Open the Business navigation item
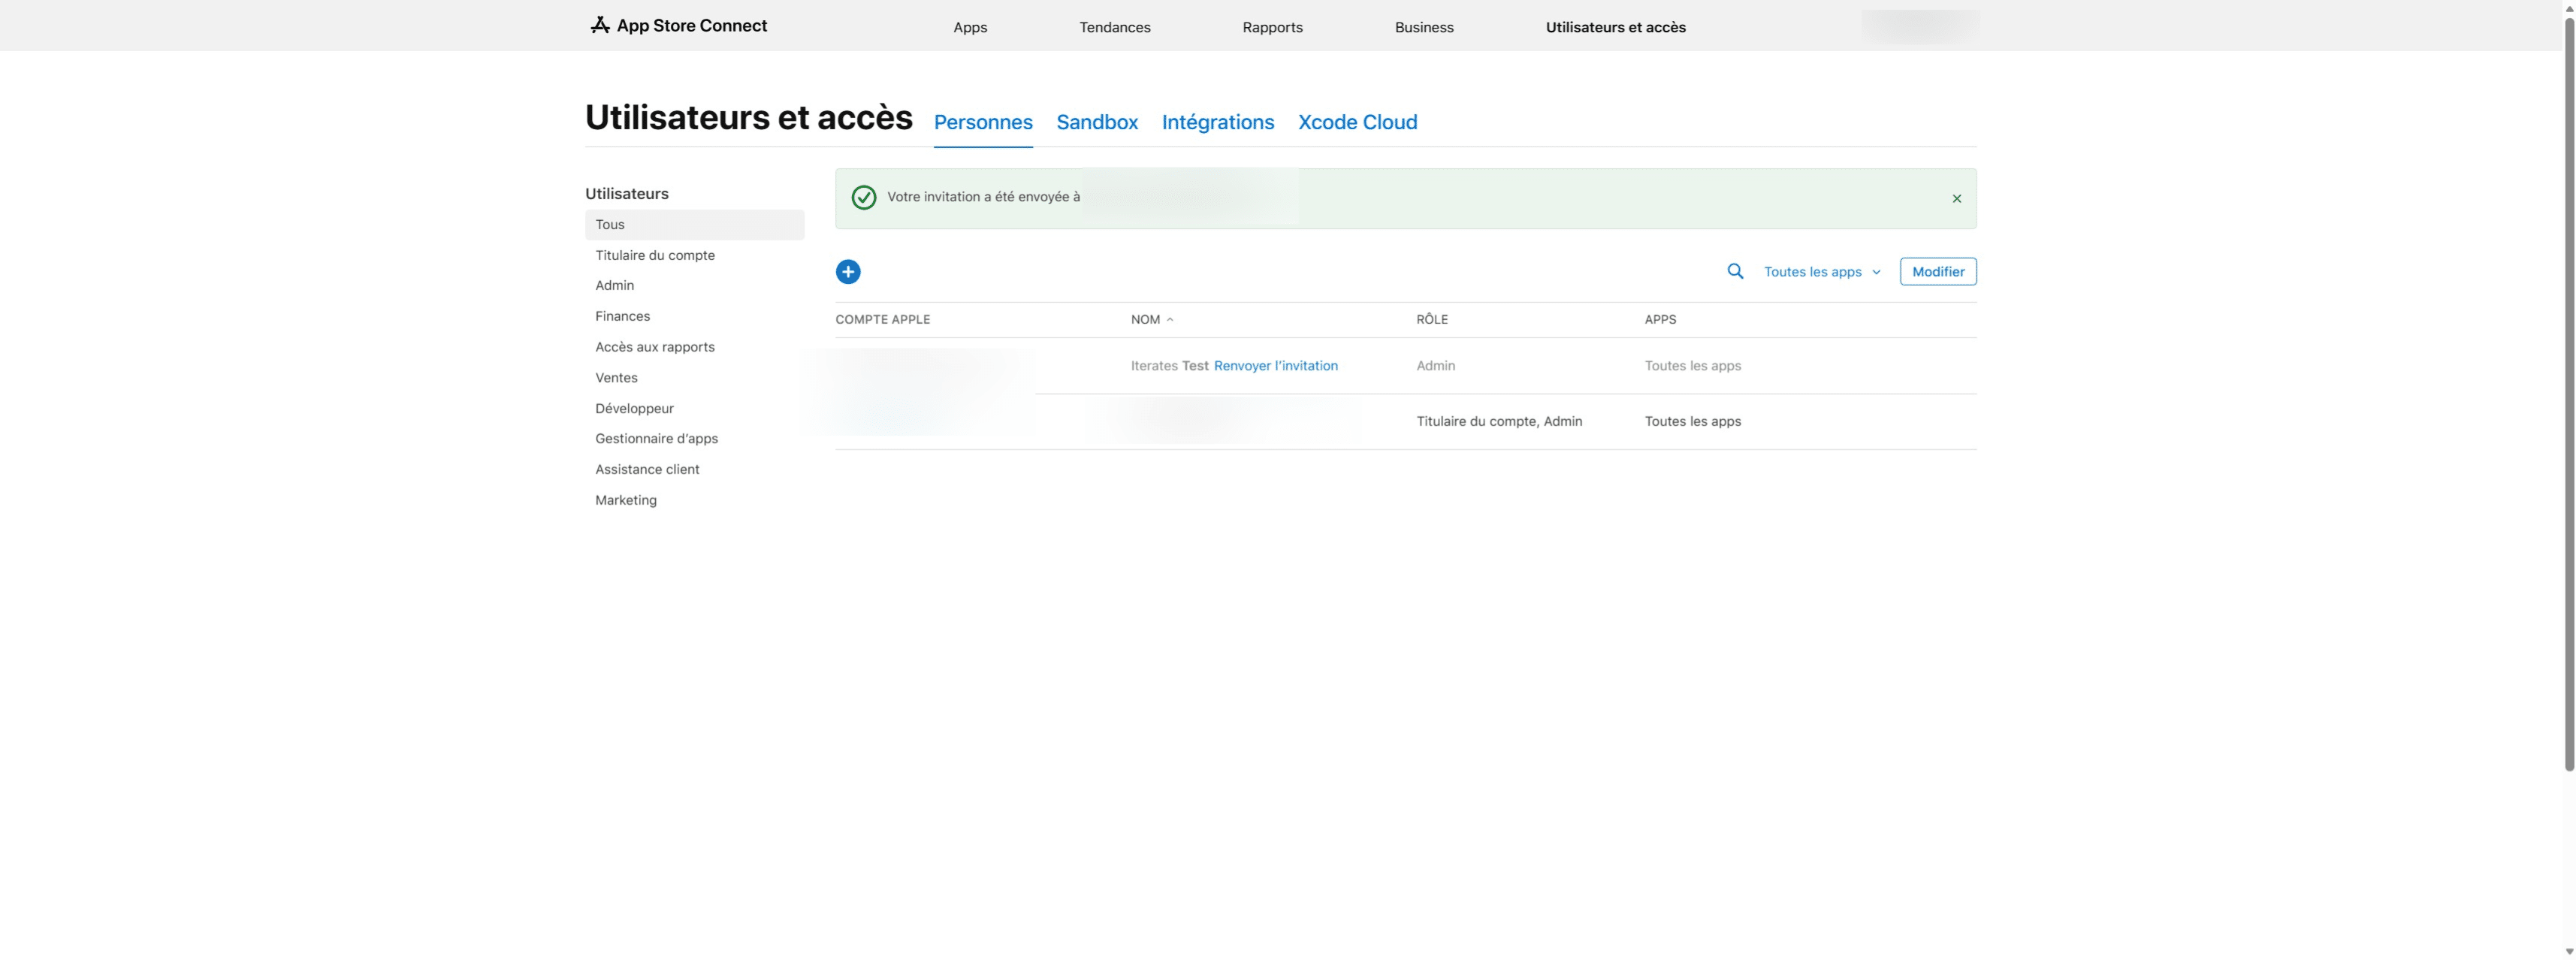Viewport: 2576px width, 960px height. [x=1424, y=27]
